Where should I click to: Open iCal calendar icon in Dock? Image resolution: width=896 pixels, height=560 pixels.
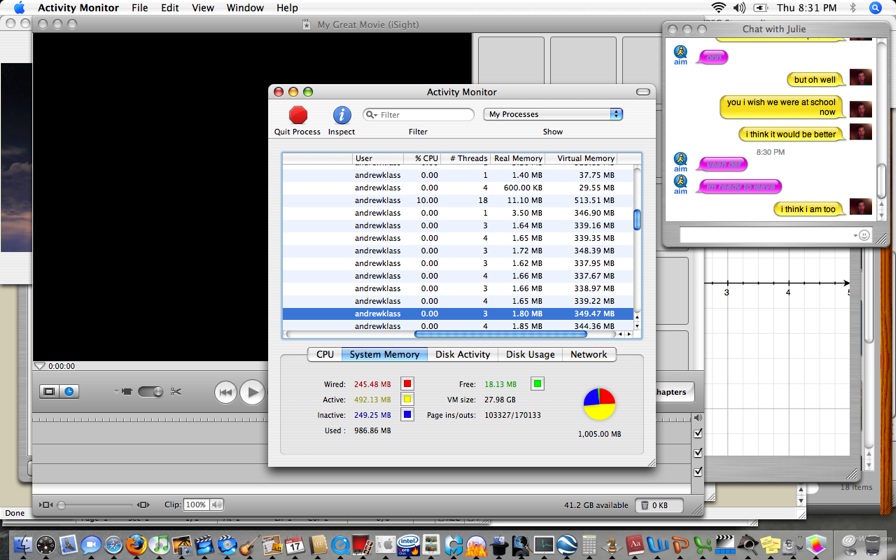pos(294,546)
